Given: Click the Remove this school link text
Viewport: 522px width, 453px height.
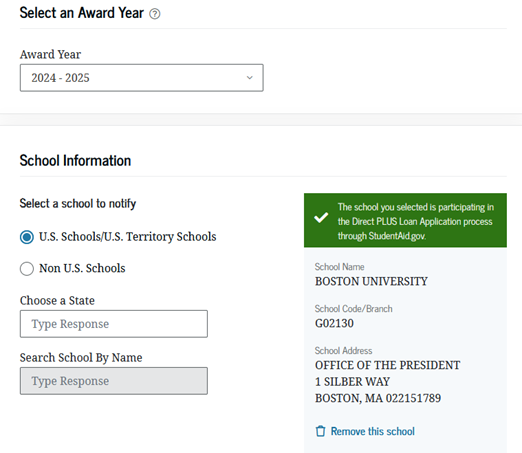Looking at the screenshot, I should pyautogui.click(x=373, y=431).
